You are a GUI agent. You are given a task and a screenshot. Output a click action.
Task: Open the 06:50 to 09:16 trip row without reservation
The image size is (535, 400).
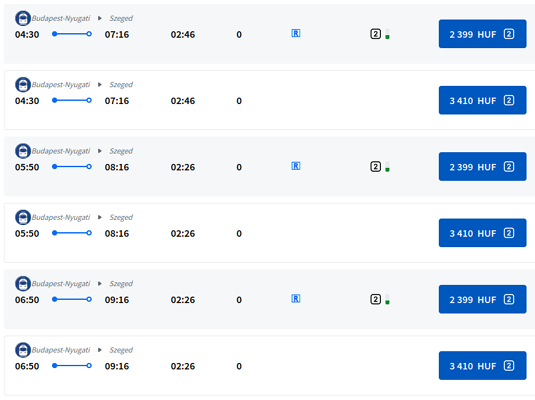tap(270, 366)
